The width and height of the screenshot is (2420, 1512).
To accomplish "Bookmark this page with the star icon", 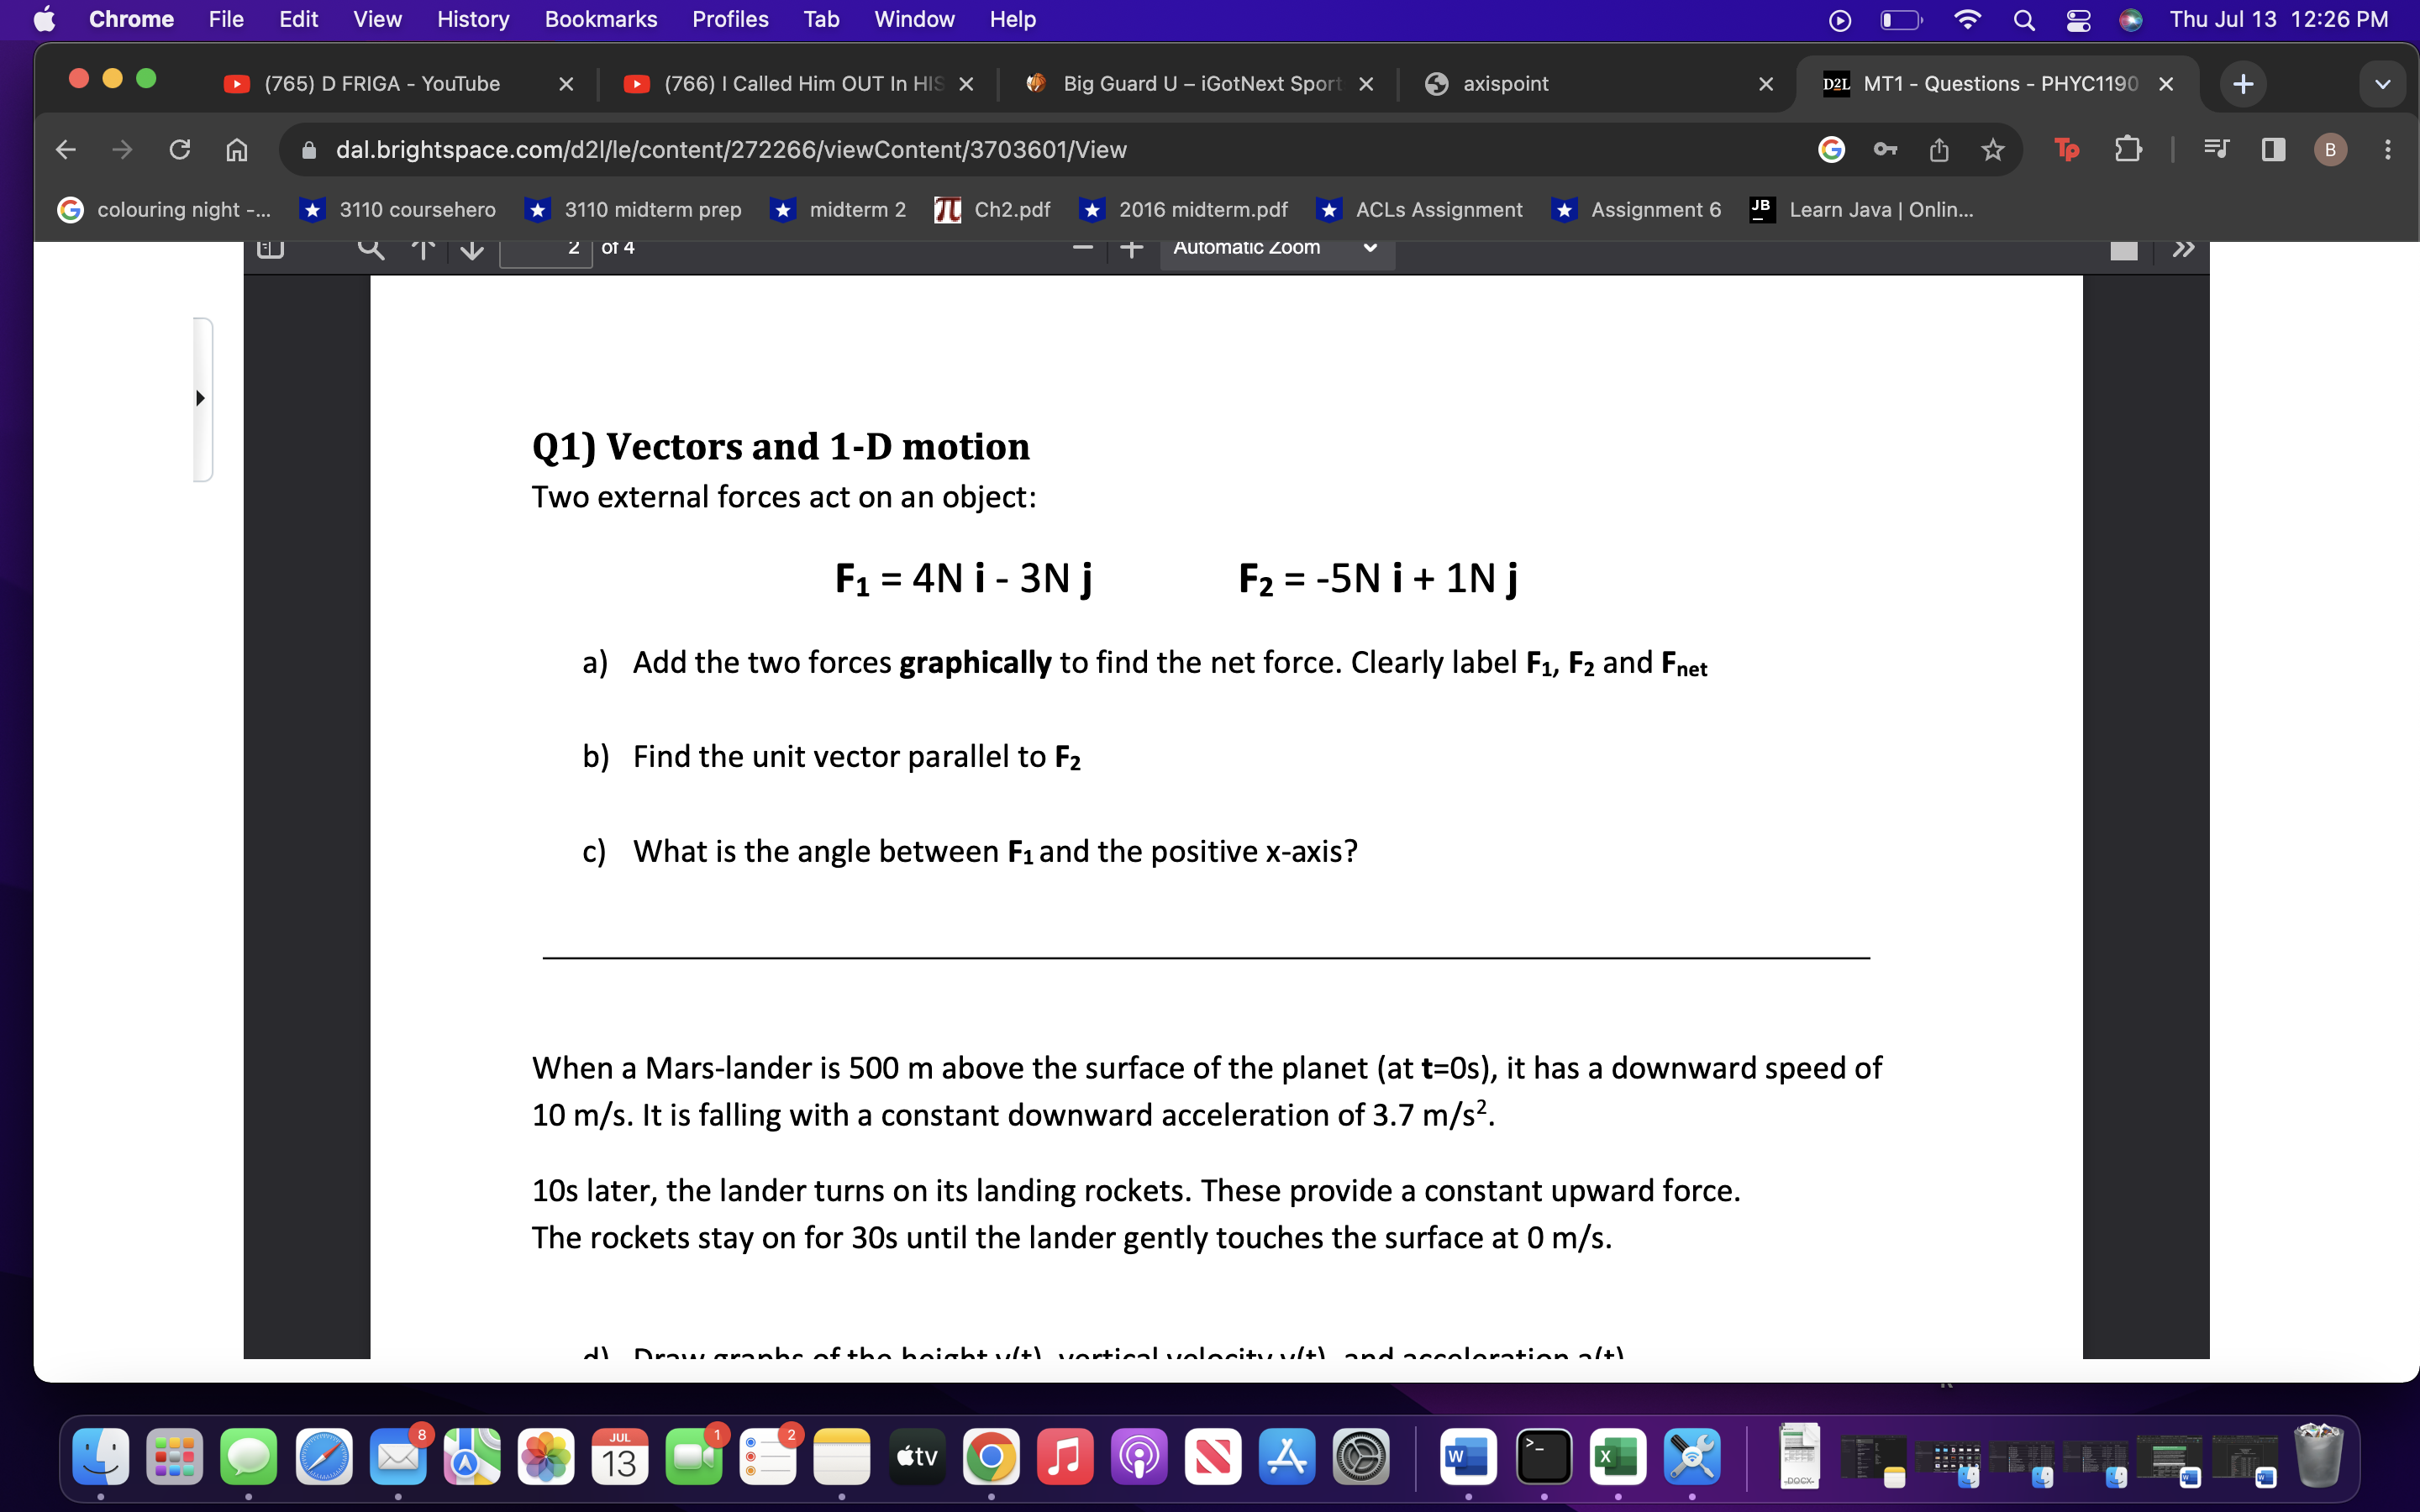I will [1993, 149].
